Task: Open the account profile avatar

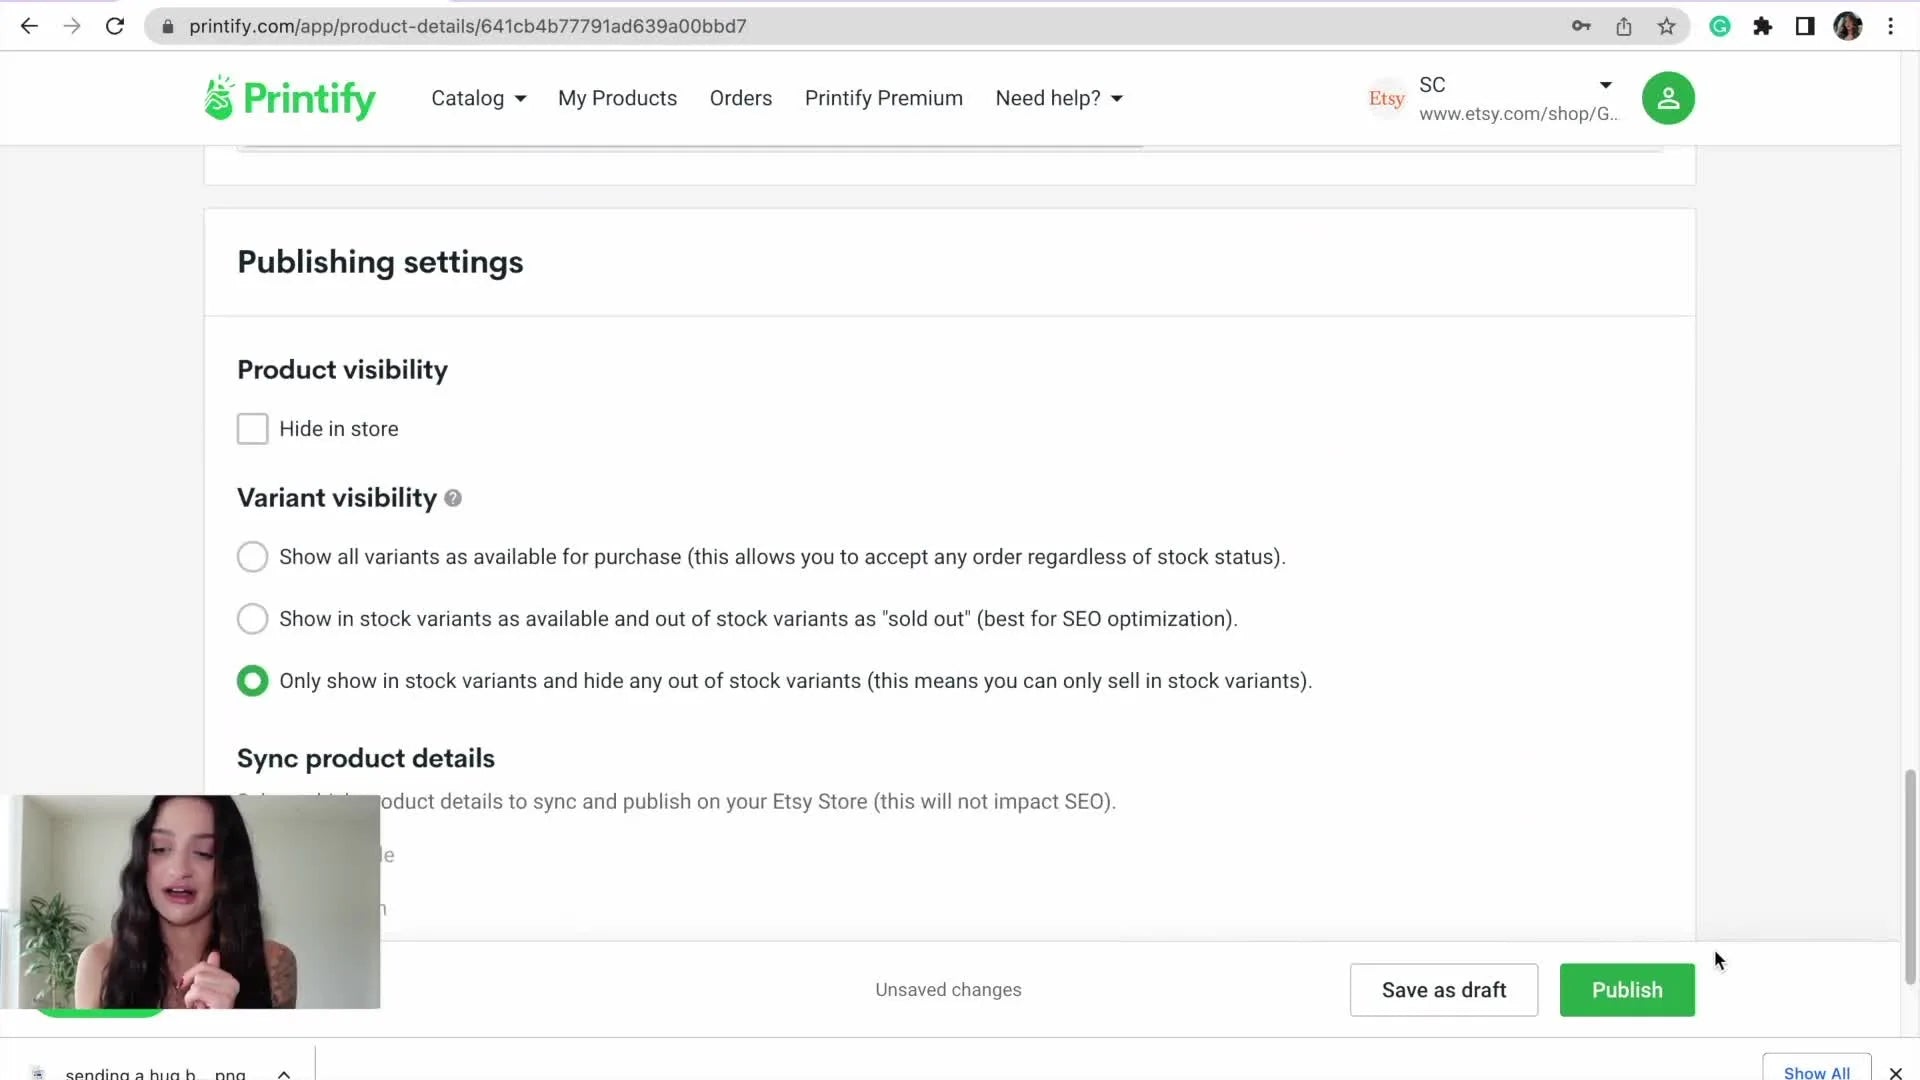Action: pyautogui.click(x=1668, y=97)
